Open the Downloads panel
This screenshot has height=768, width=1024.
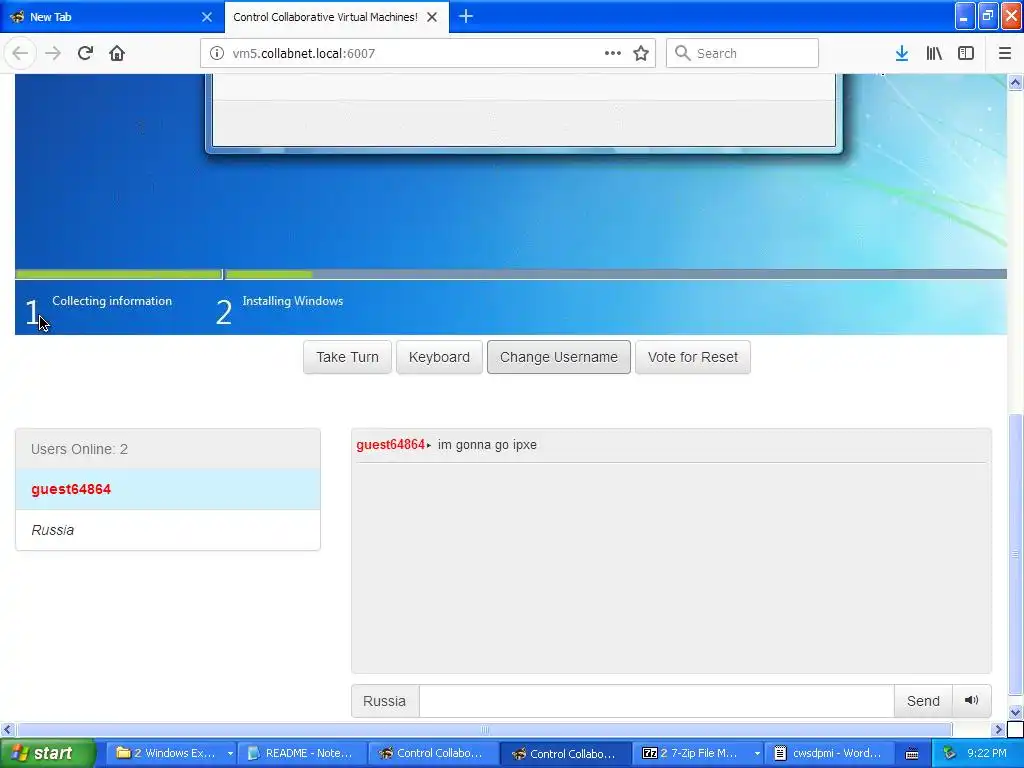click(x=902, y=53)
